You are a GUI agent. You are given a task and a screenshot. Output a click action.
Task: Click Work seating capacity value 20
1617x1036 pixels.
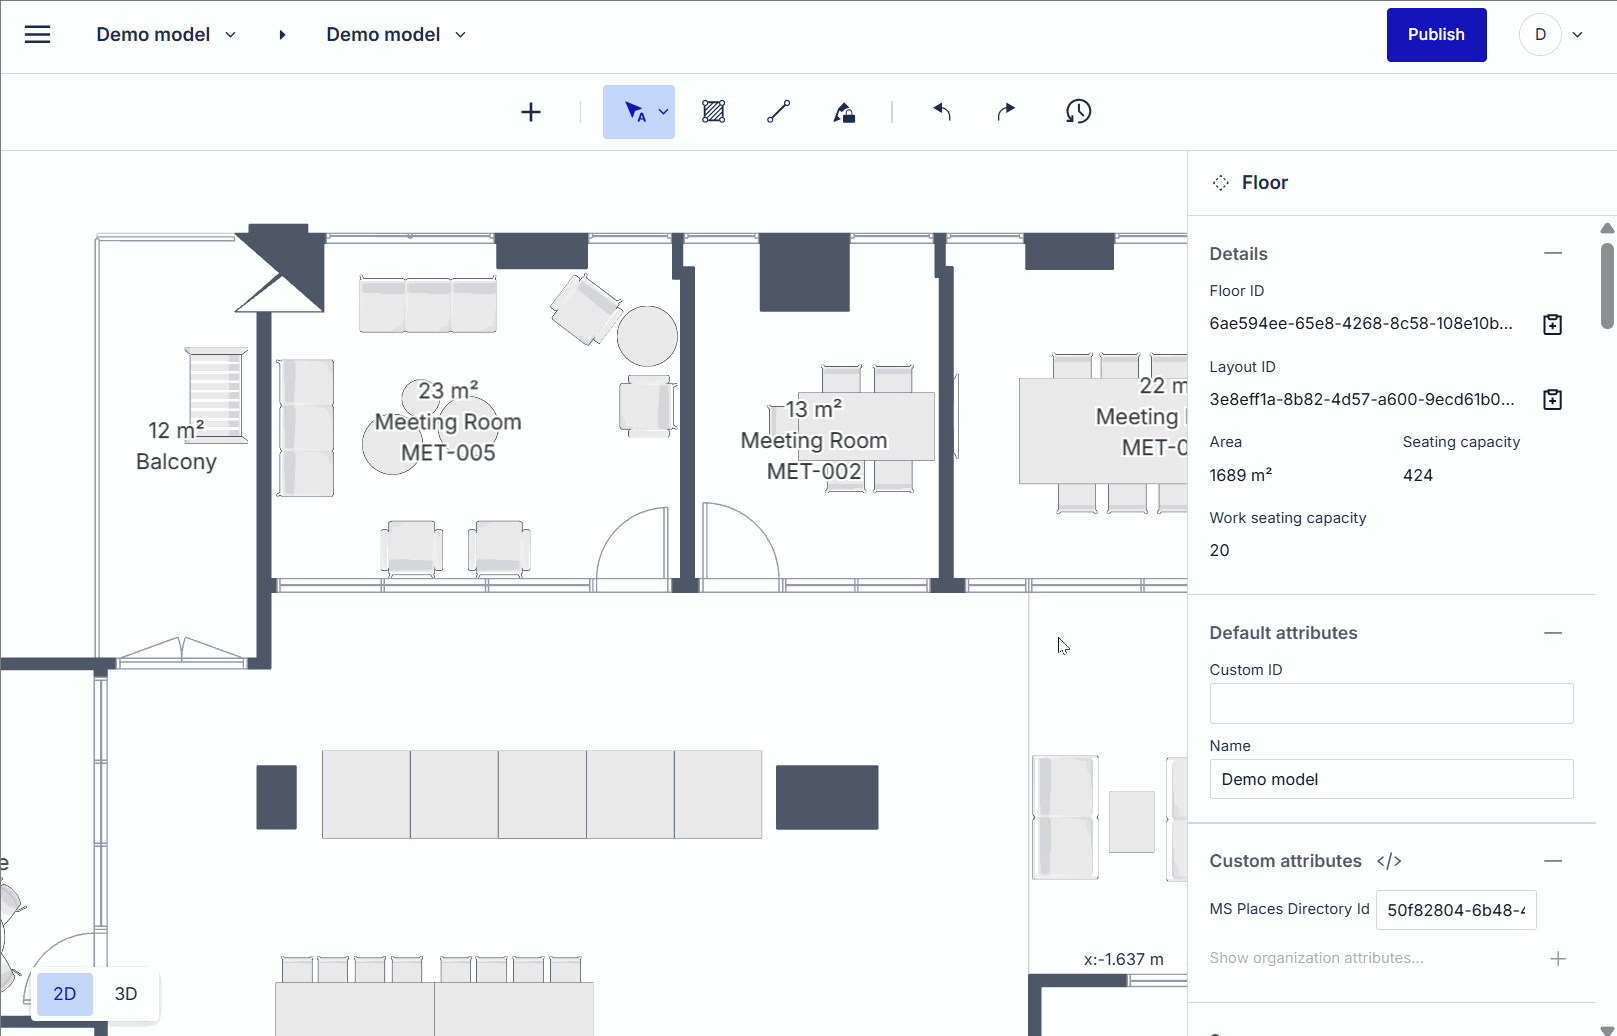[x=1219, y=550]
